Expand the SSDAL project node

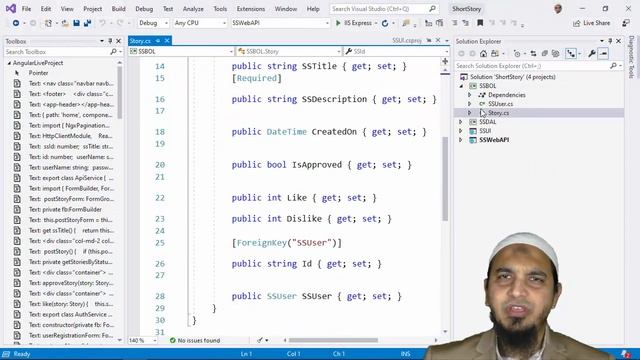pyautogui.click(x=461, y=122)
